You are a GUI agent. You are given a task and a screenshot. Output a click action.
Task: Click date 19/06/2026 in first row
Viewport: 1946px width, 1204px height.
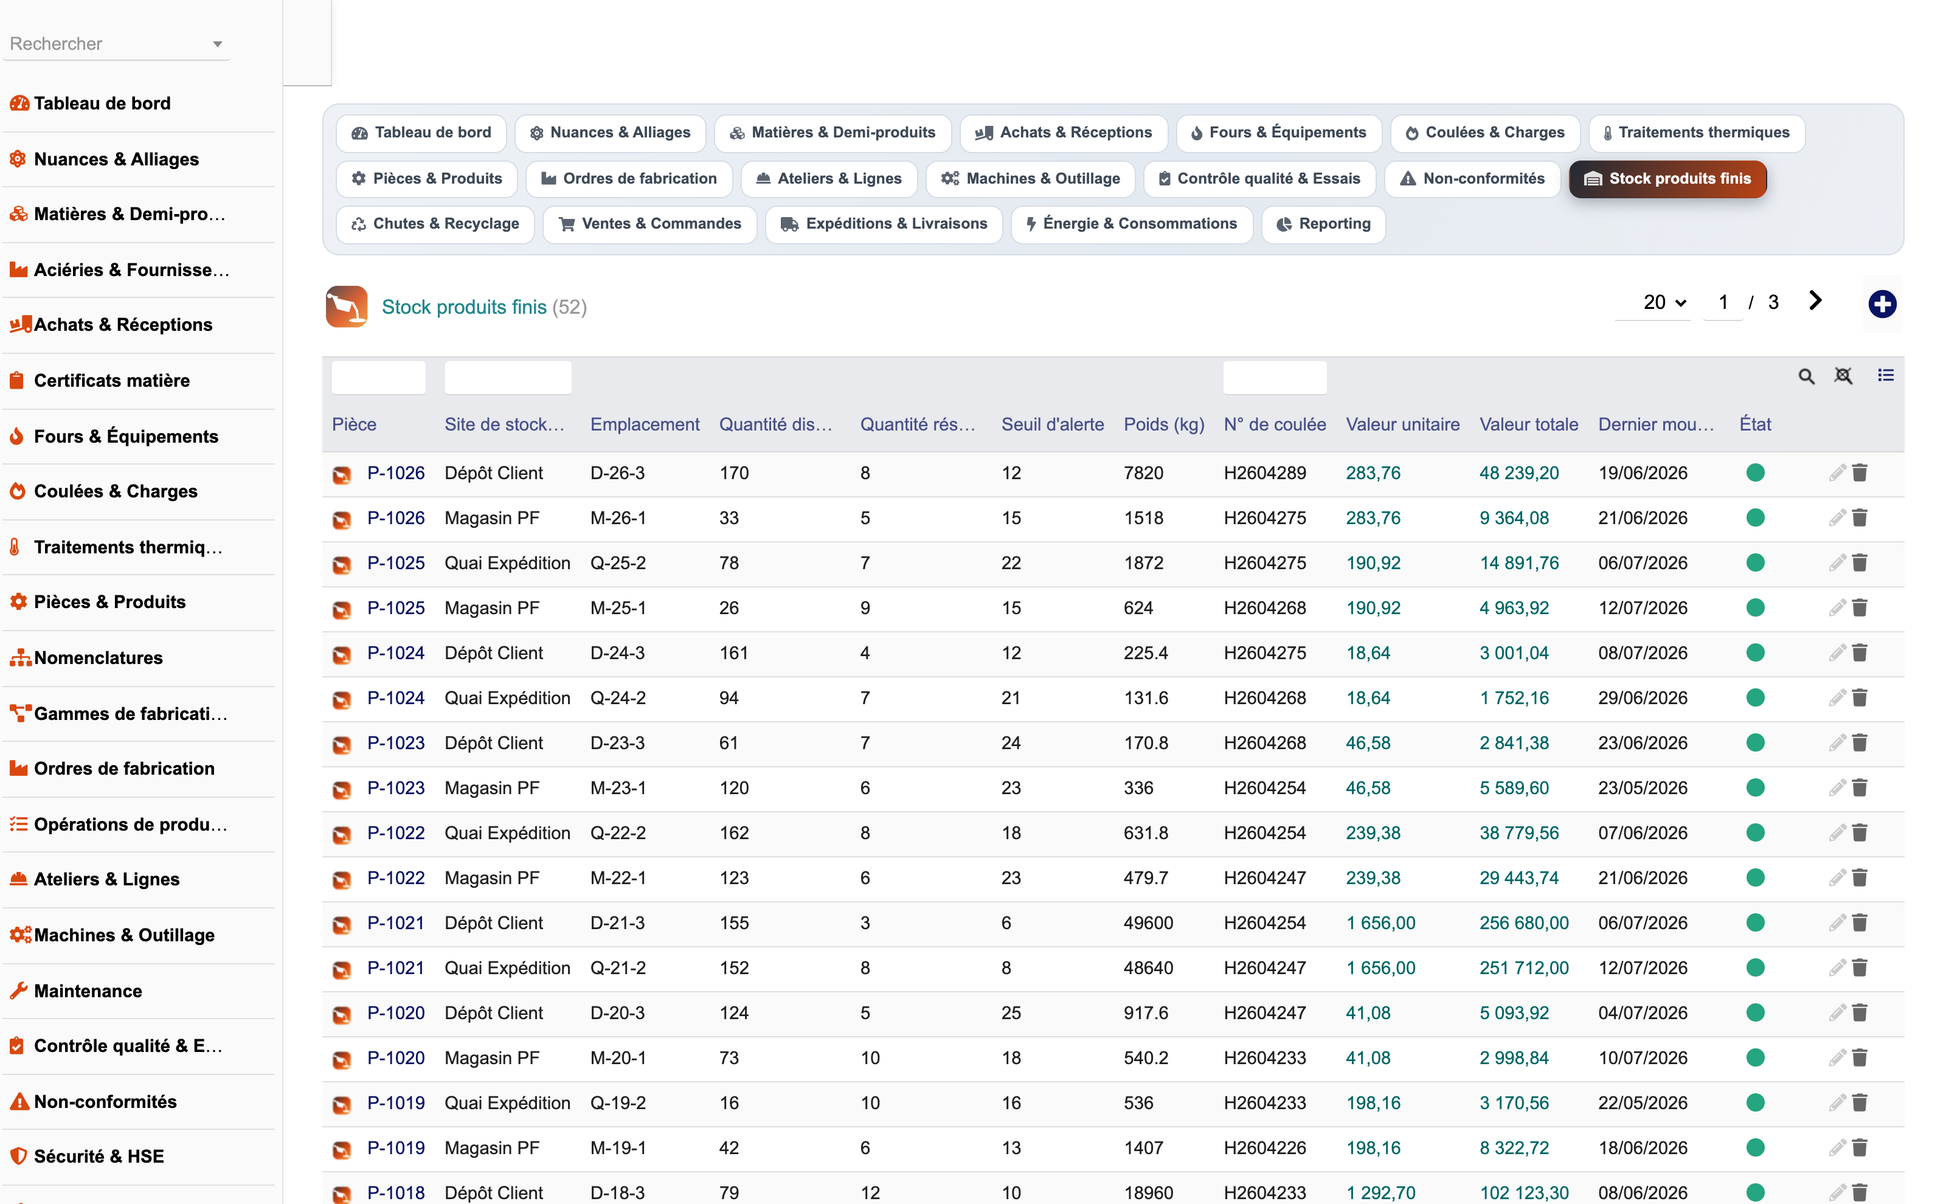pos(1643,473)
